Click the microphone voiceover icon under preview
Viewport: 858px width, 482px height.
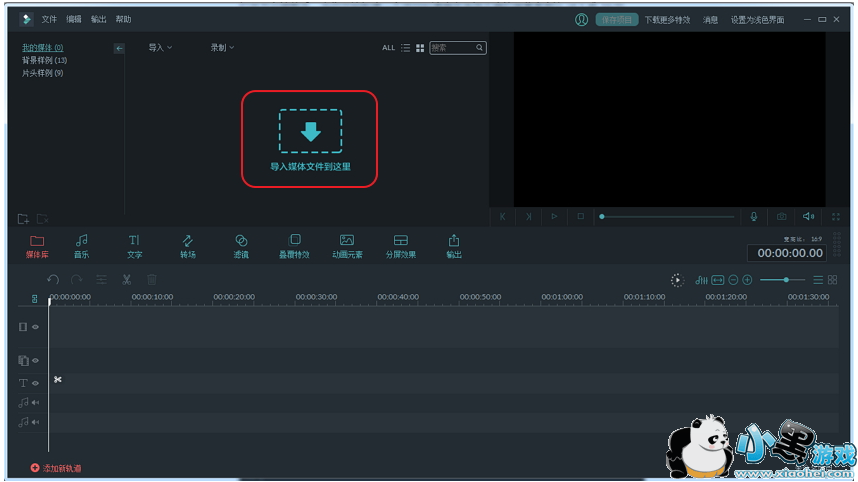[x=754, y=216]
